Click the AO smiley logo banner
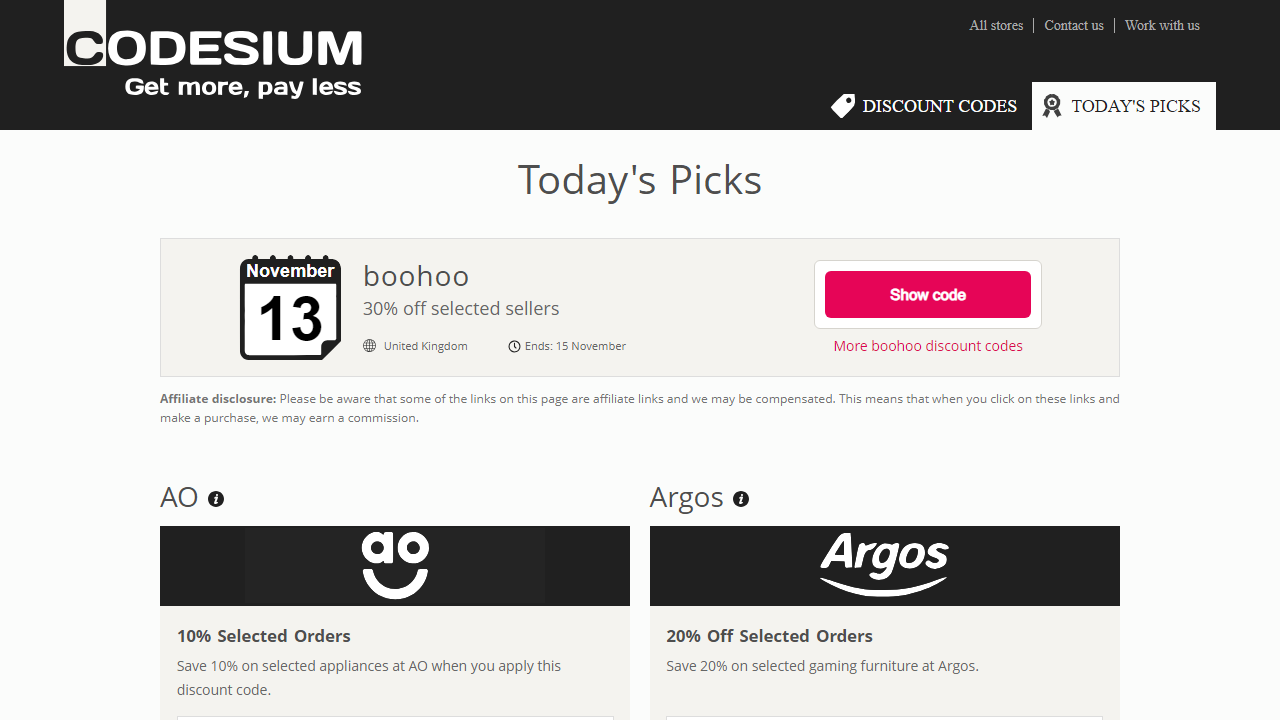 [x=395, y=566]
